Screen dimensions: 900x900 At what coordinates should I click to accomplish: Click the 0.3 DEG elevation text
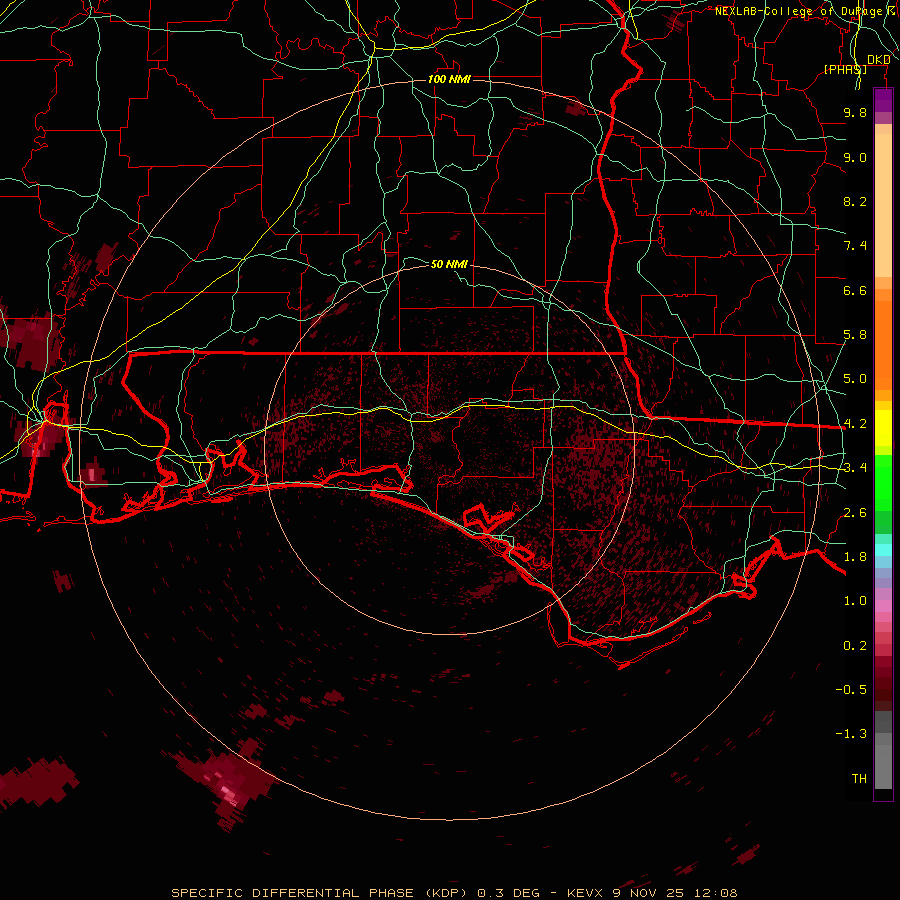coord(509,893)
